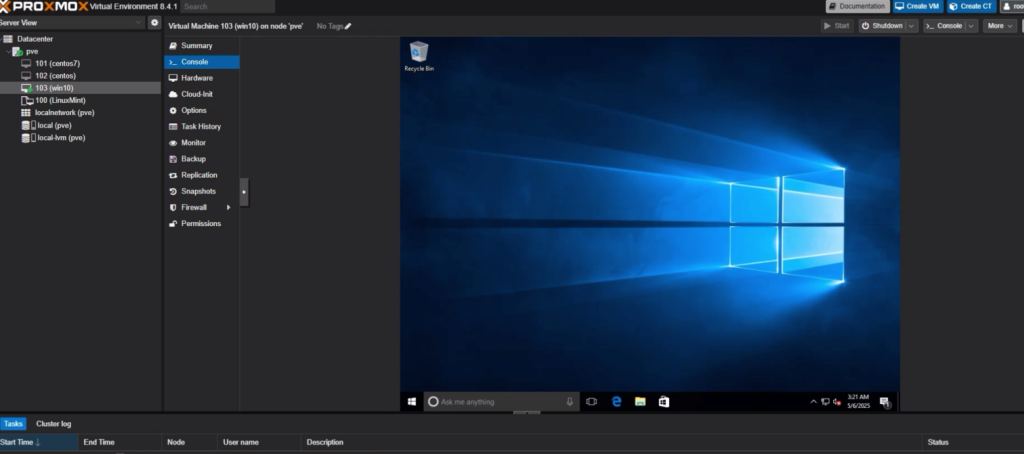Switch to the Tasks tab
The height and width of the screenshot is (454, 1024).
tap(13, 424)
